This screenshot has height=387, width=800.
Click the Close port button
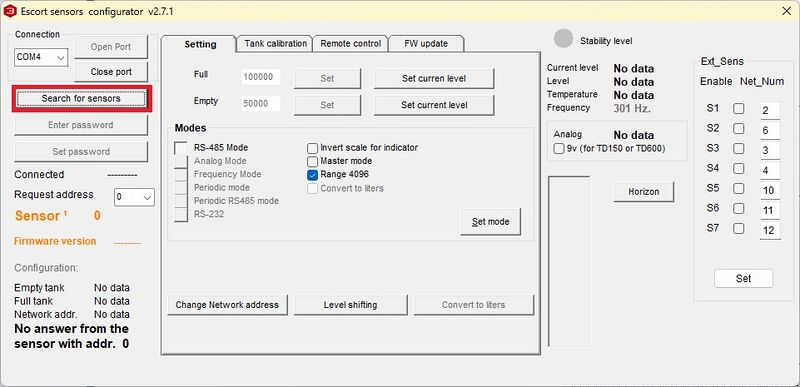(x=111, y=72)
